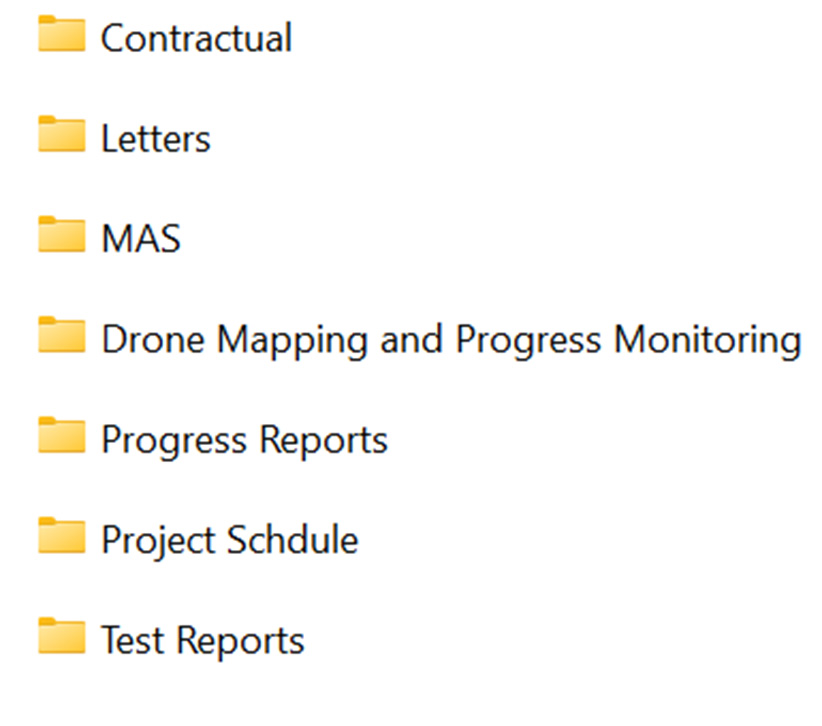822x726 pixels.
Task: Click the Letters folder icon
Action: click(62, 135)
